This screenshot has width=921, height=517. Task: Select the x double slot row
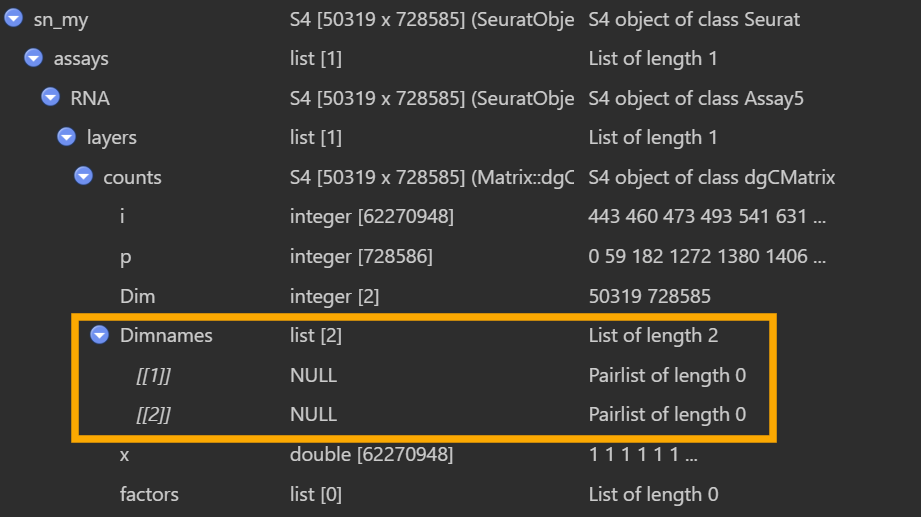[x=124, y=454]
